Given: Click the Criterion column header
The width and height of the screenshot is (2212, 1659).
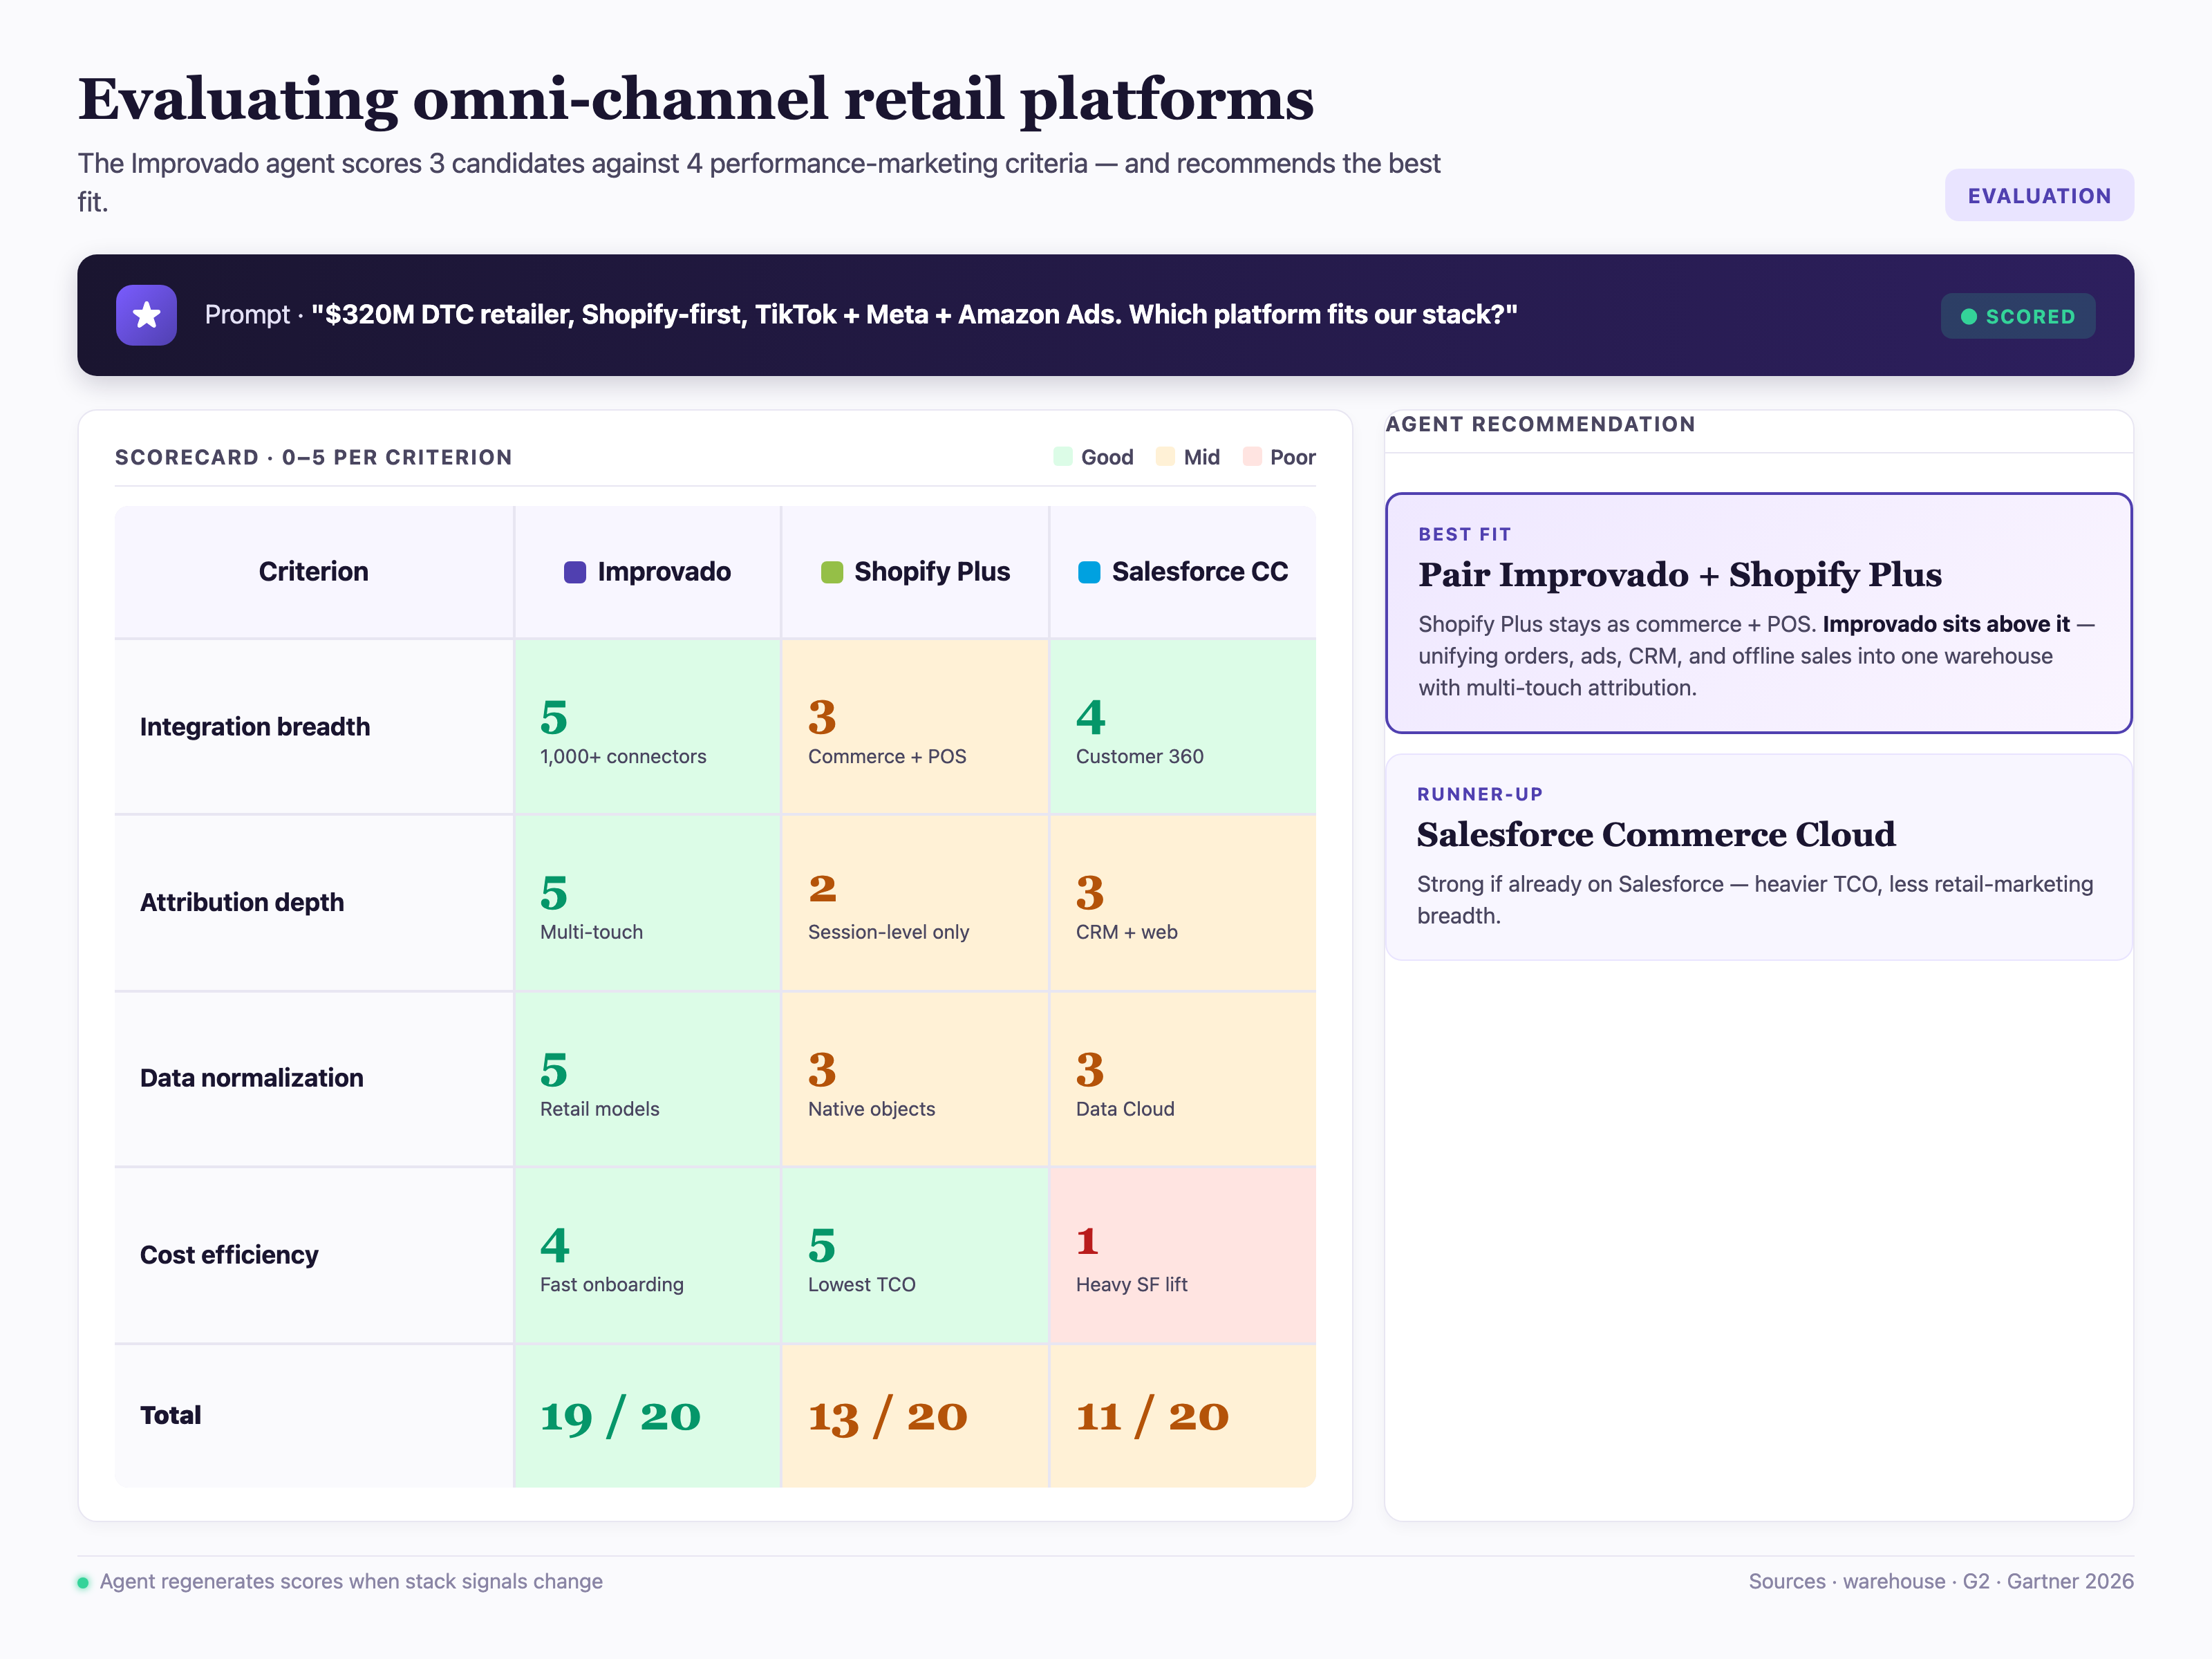Looking at the screenshot, I should coord(314,572).
